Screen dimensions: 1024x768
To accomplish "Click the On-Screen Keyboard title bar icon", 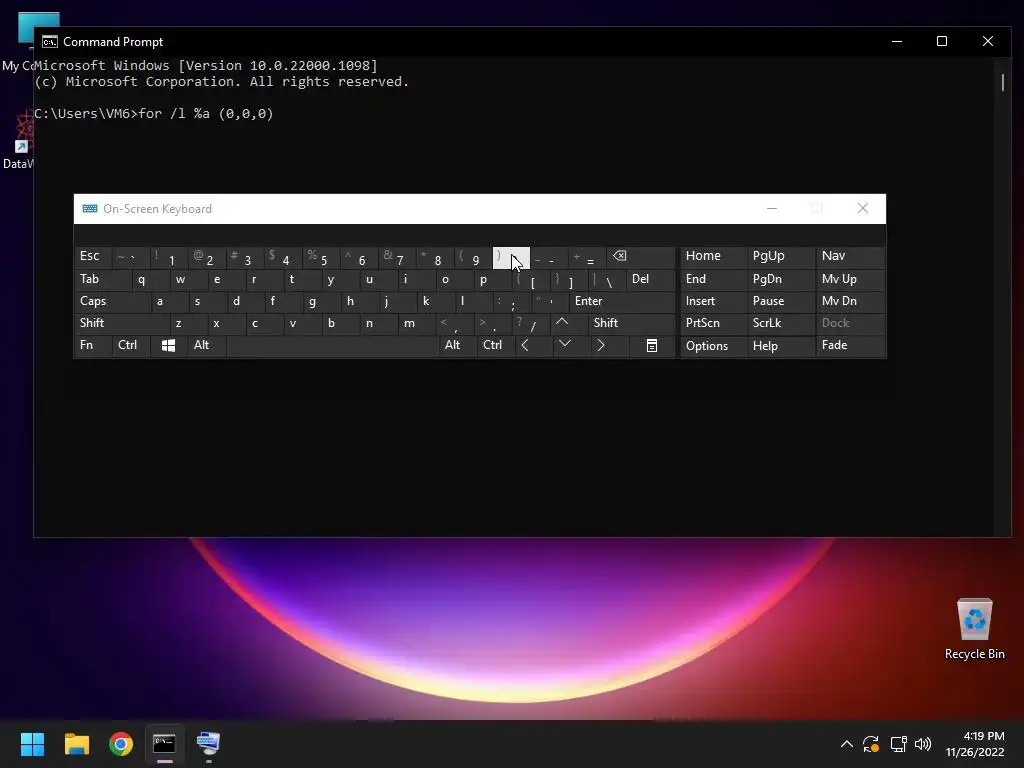I will (90, 209).
